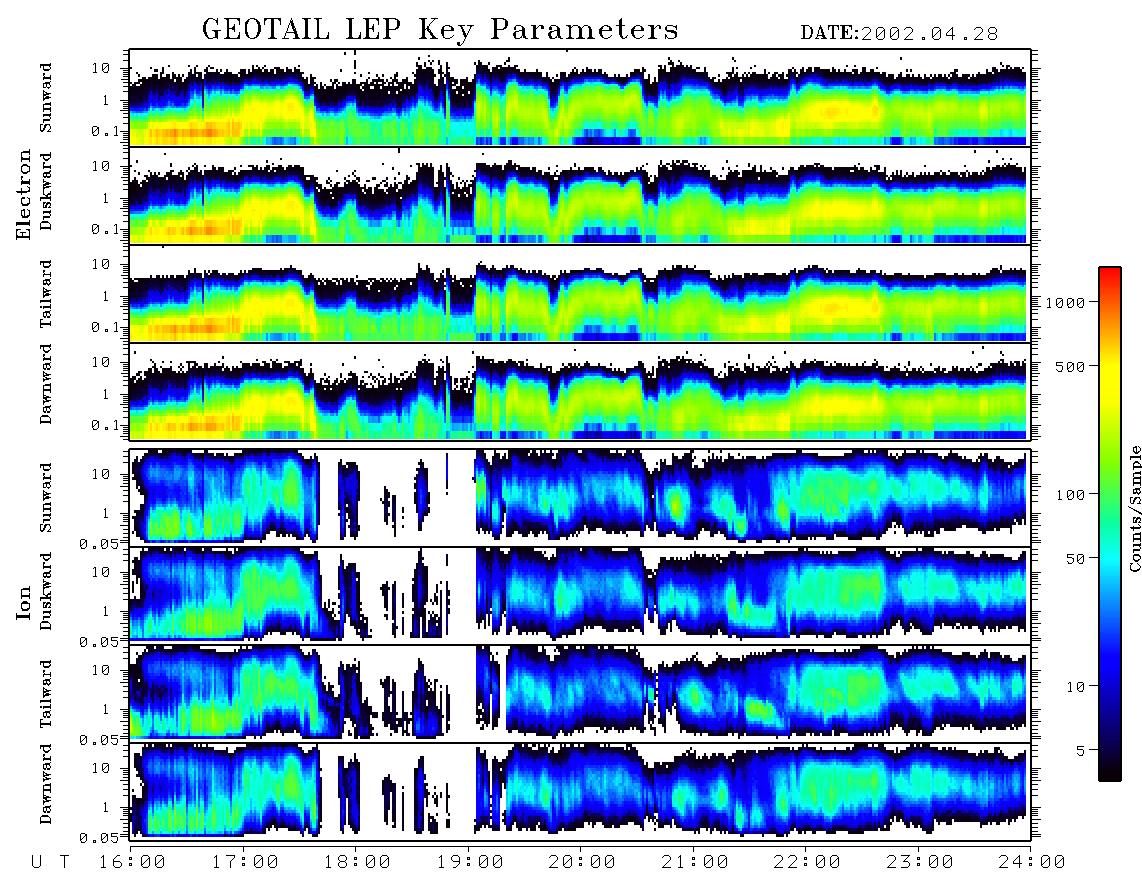Select the Electron Tailward spectrogram panel
Image resolution: width=1142 pixels, height=880 pixels.
pos(580,294)
